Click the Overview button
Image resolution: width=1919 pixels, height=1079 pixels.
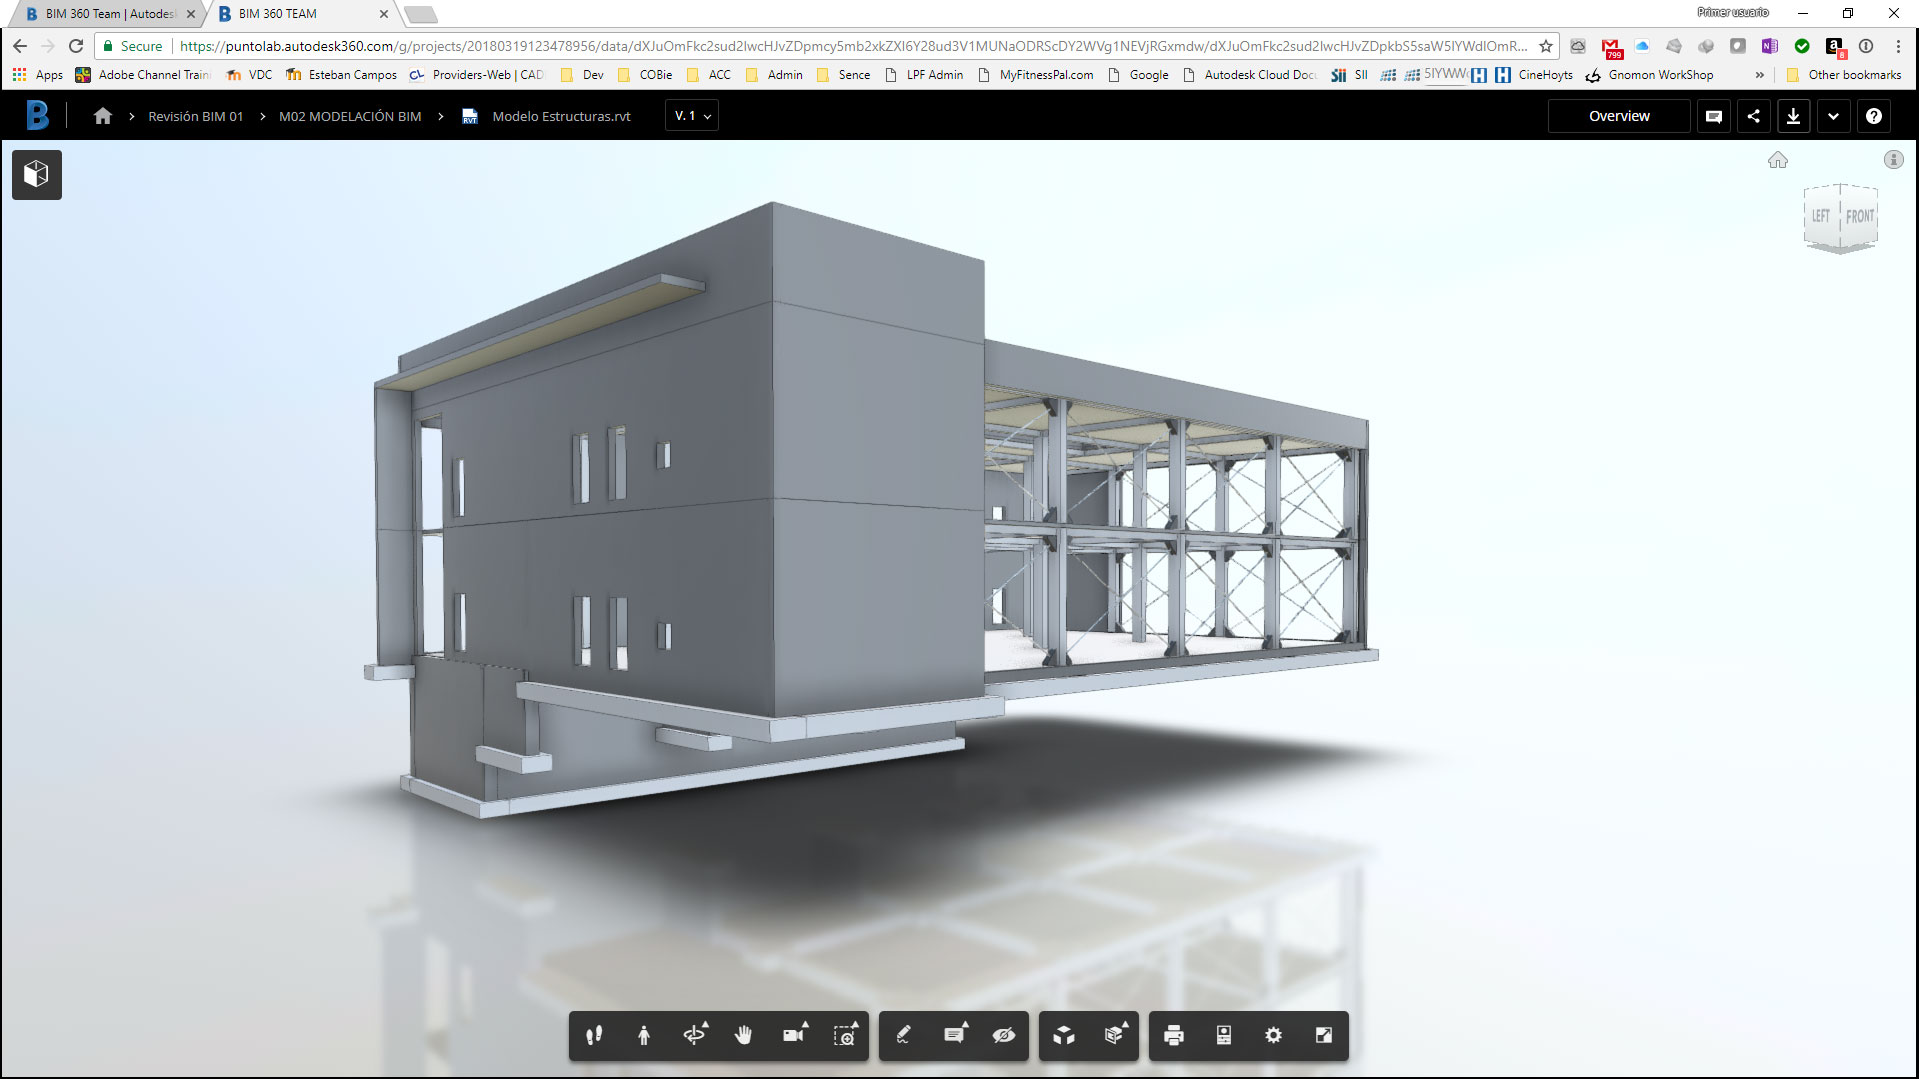[1619, 116]
